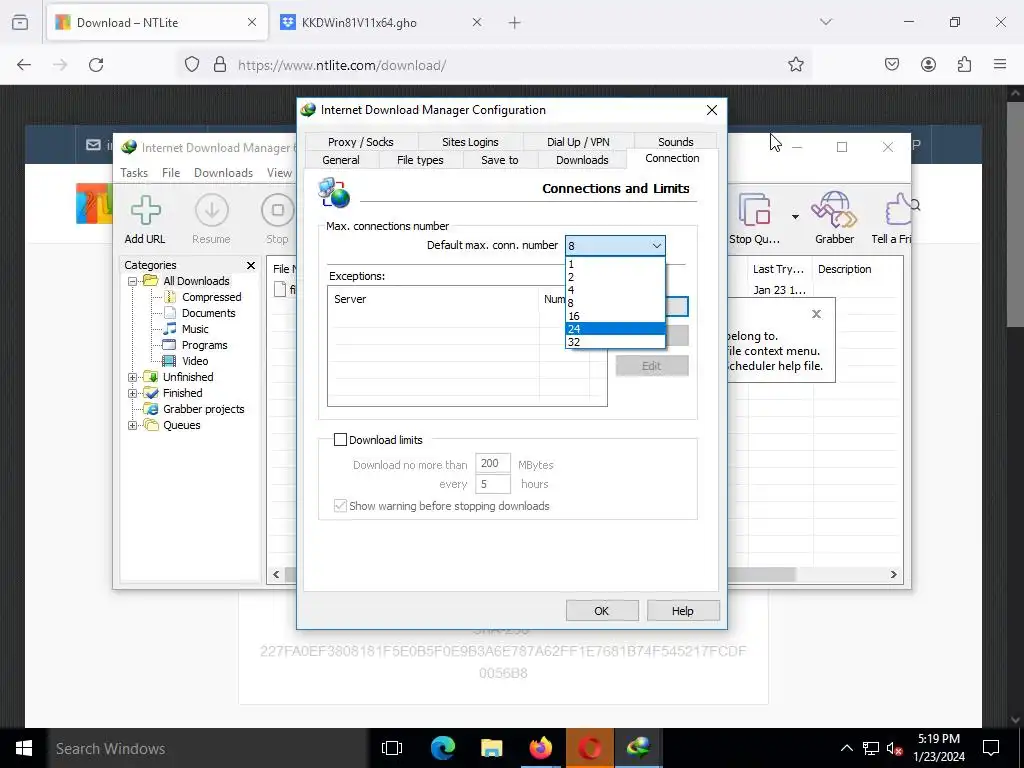Select the Video category
This screenshot has width=1024, height=768.
(195, 361)
